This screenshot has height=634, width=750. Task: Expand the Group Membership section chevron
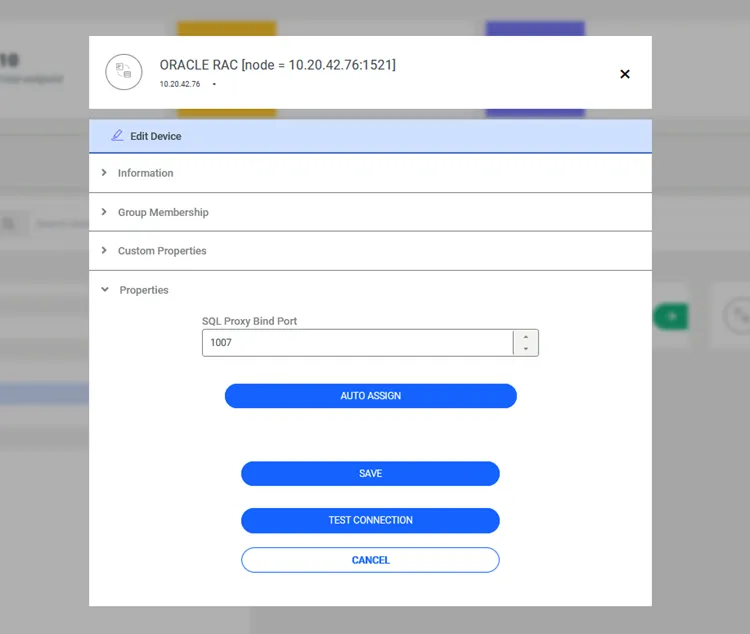(x=104, y=211)
